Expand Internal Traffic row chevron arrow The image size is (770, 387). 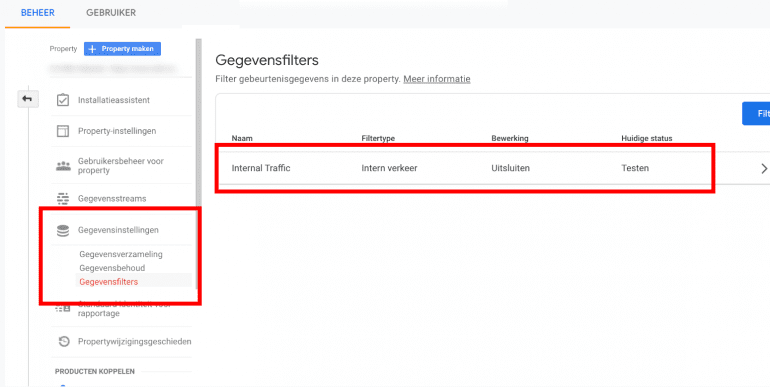(764, 168)
